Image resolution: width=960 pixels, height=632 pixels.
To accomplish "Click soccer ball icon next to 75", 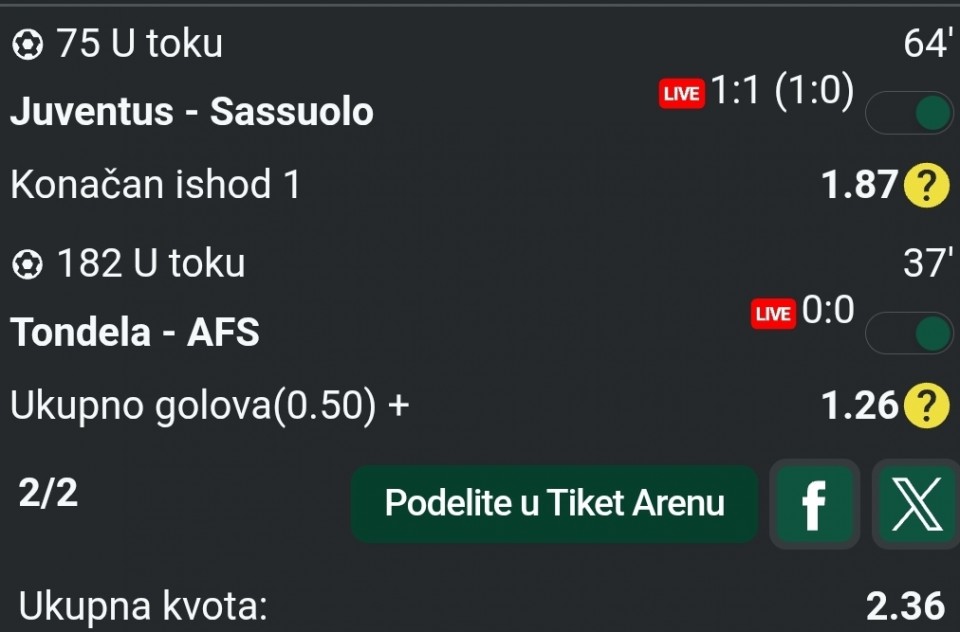I will 27,44.
